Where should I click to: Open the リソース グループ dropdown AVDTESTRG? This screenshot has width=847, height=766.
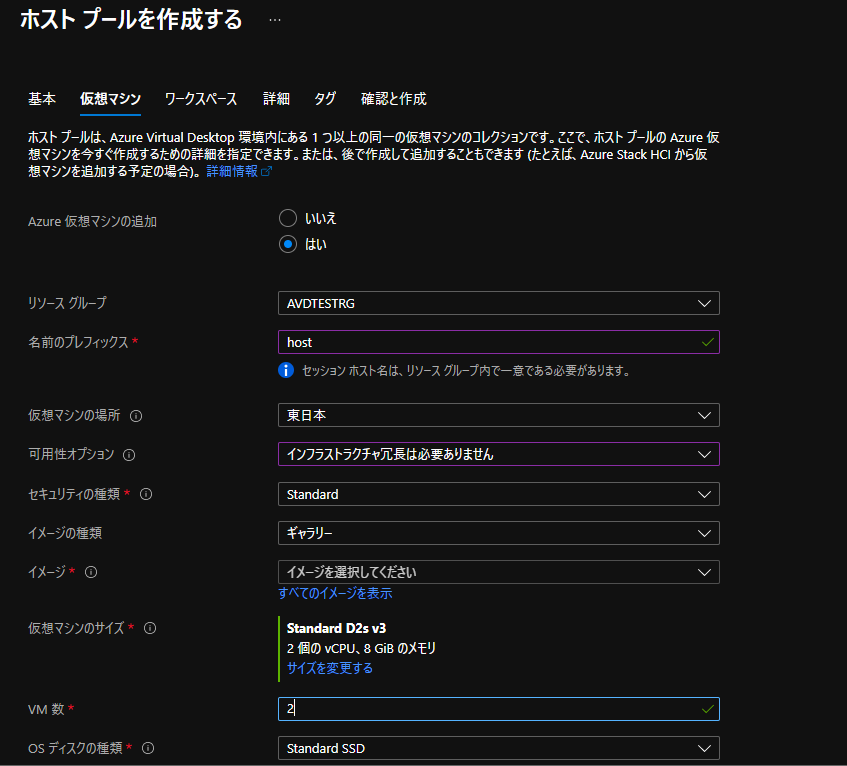pyautogui.click(x=499, y=303)
